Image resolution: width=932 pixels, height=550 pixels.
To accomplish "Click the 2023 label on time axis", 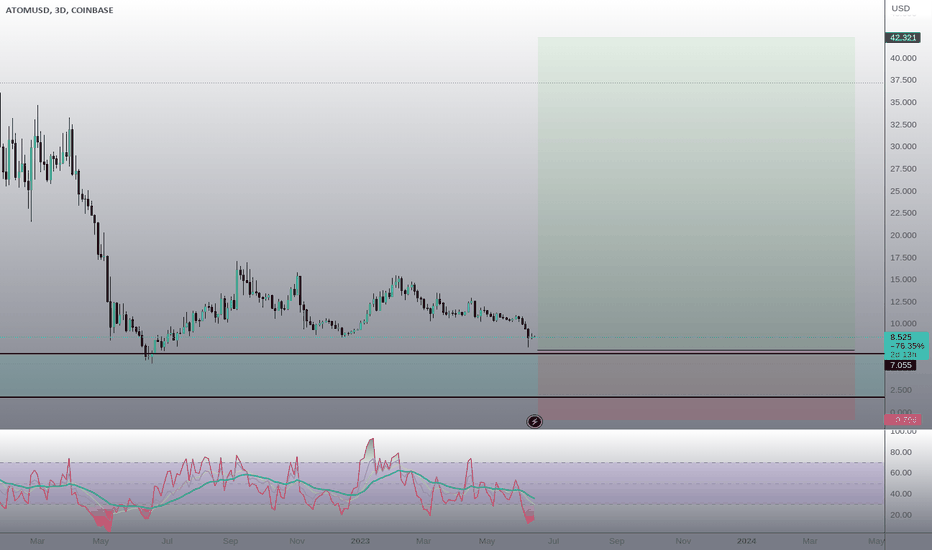I will [360, 541].
